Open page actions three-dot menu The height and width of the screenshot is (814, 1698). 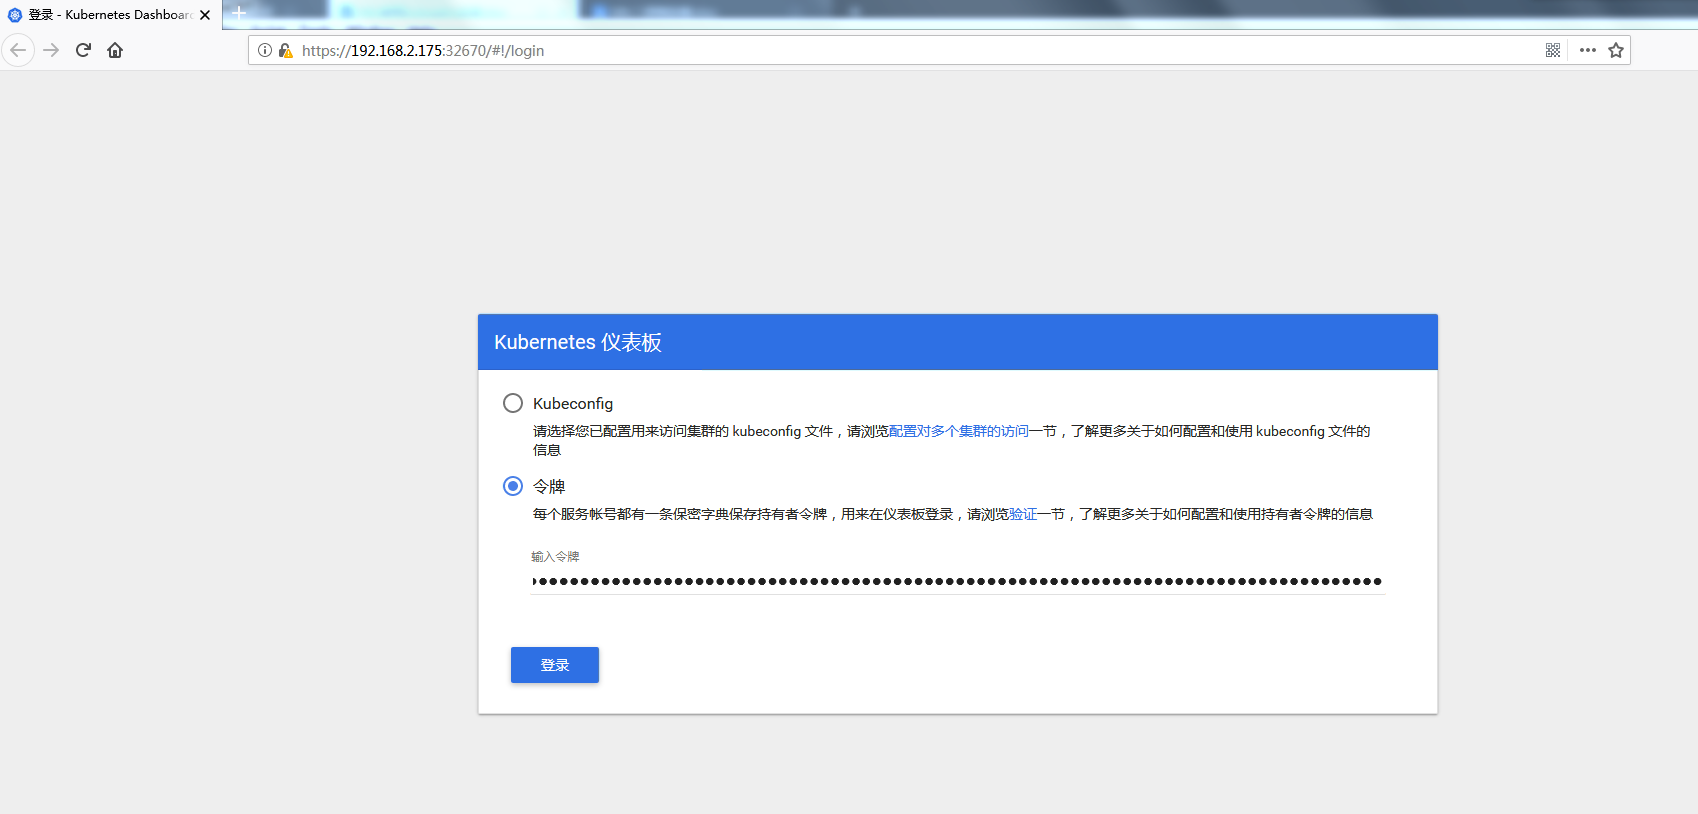[x=1588, y=50]
